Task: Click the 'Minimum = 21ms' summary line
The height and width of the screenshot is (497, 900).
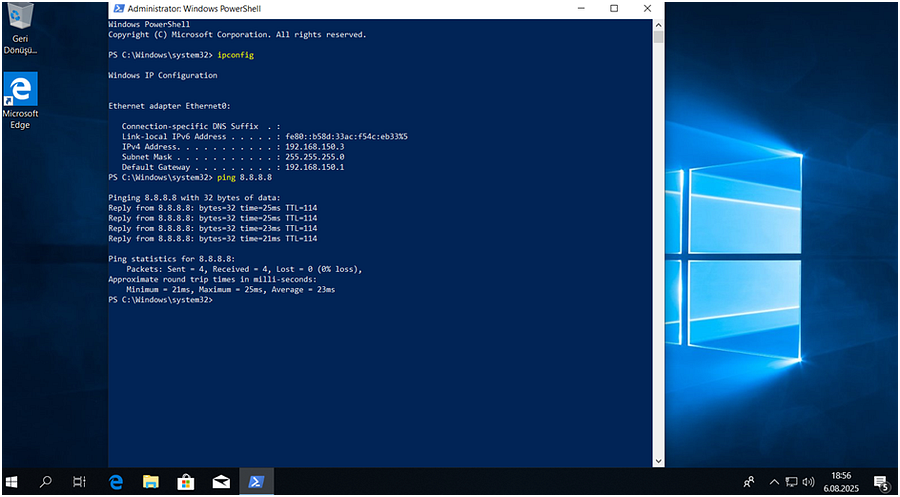Action: [x=231, y=290]
